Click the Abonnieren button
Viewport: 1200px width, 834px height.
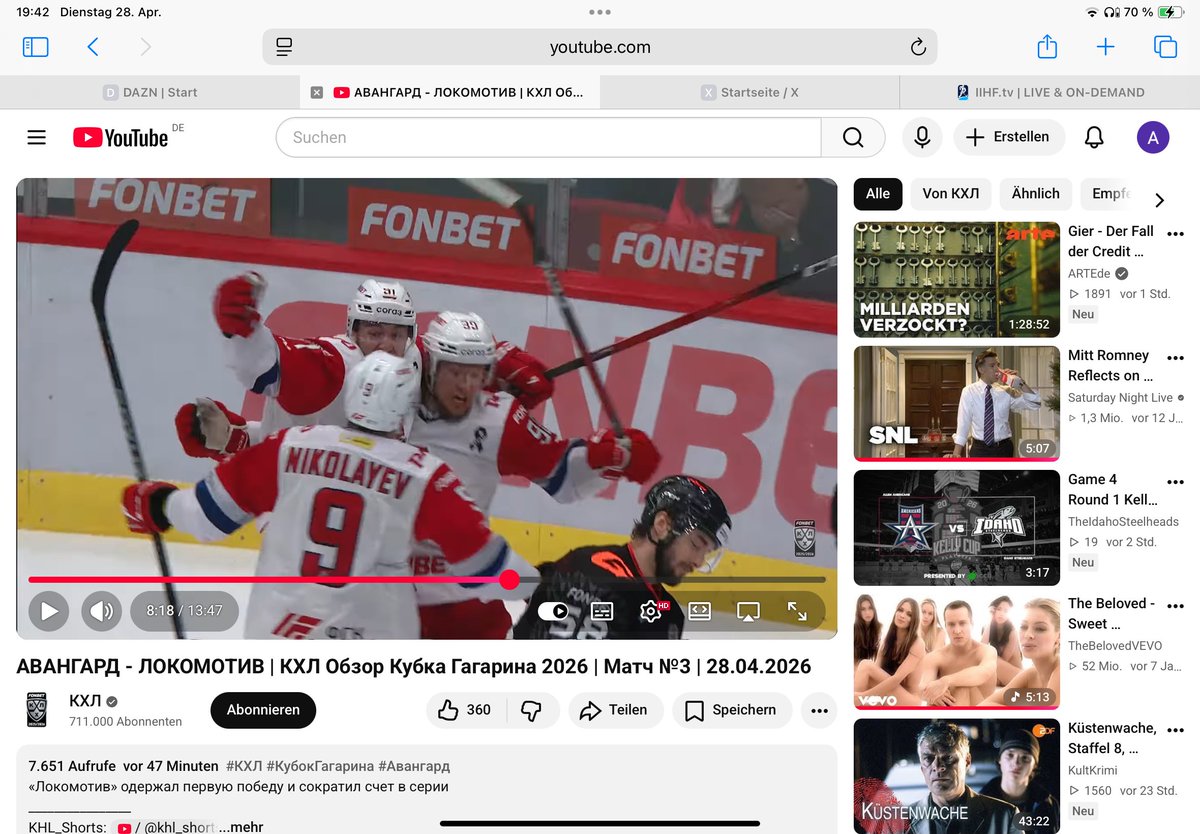[262, 710]
